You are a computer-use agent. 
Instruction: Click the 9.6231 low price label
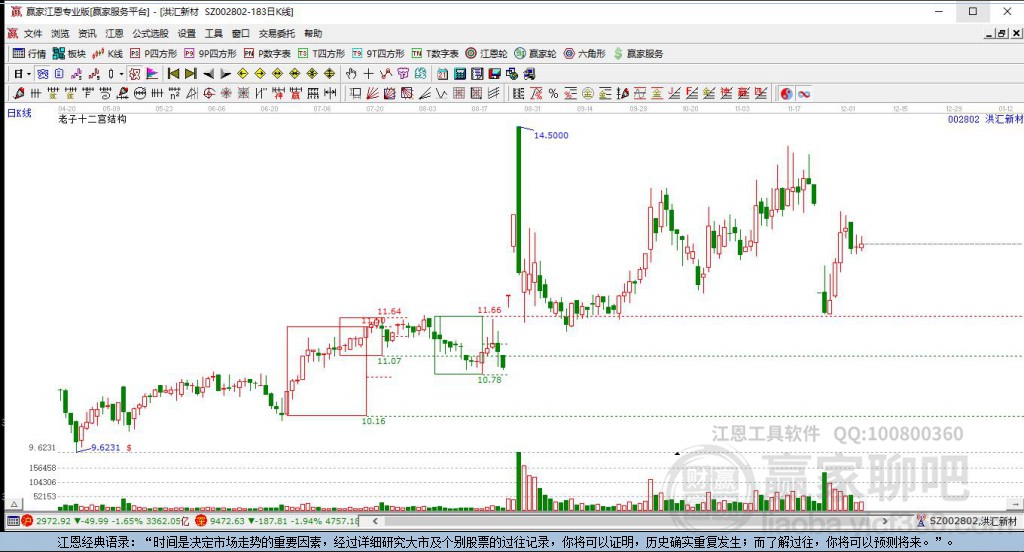[105, 447]
